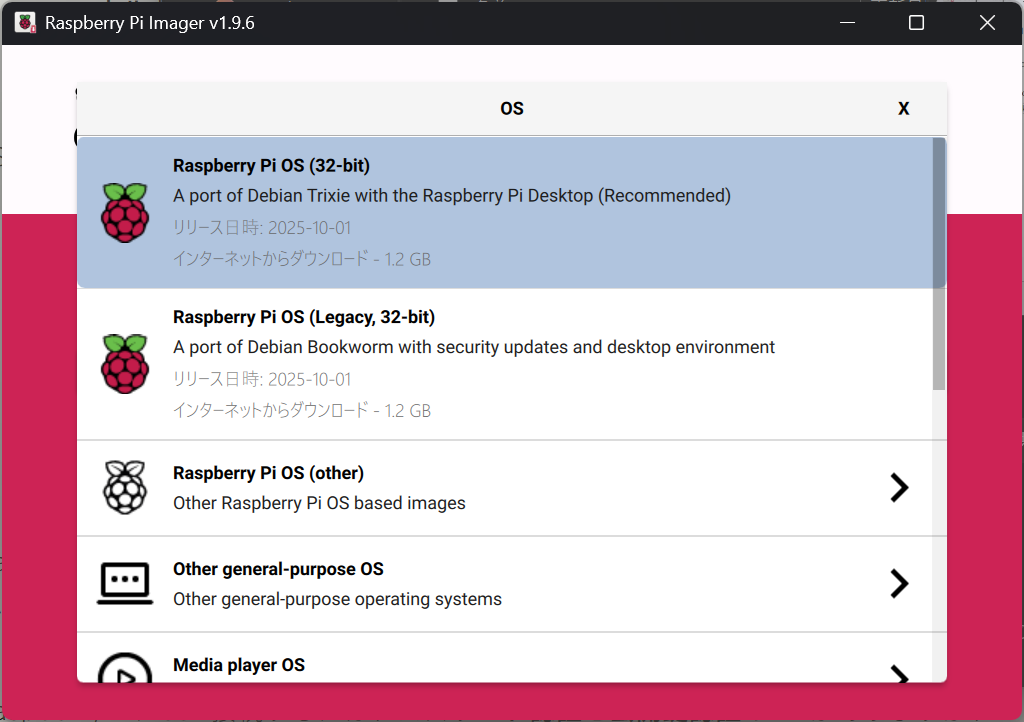The image size is (1024, 722).
Task: Expand Other general-purpose OS with its arrow
Action: click(x=899, y=583)
